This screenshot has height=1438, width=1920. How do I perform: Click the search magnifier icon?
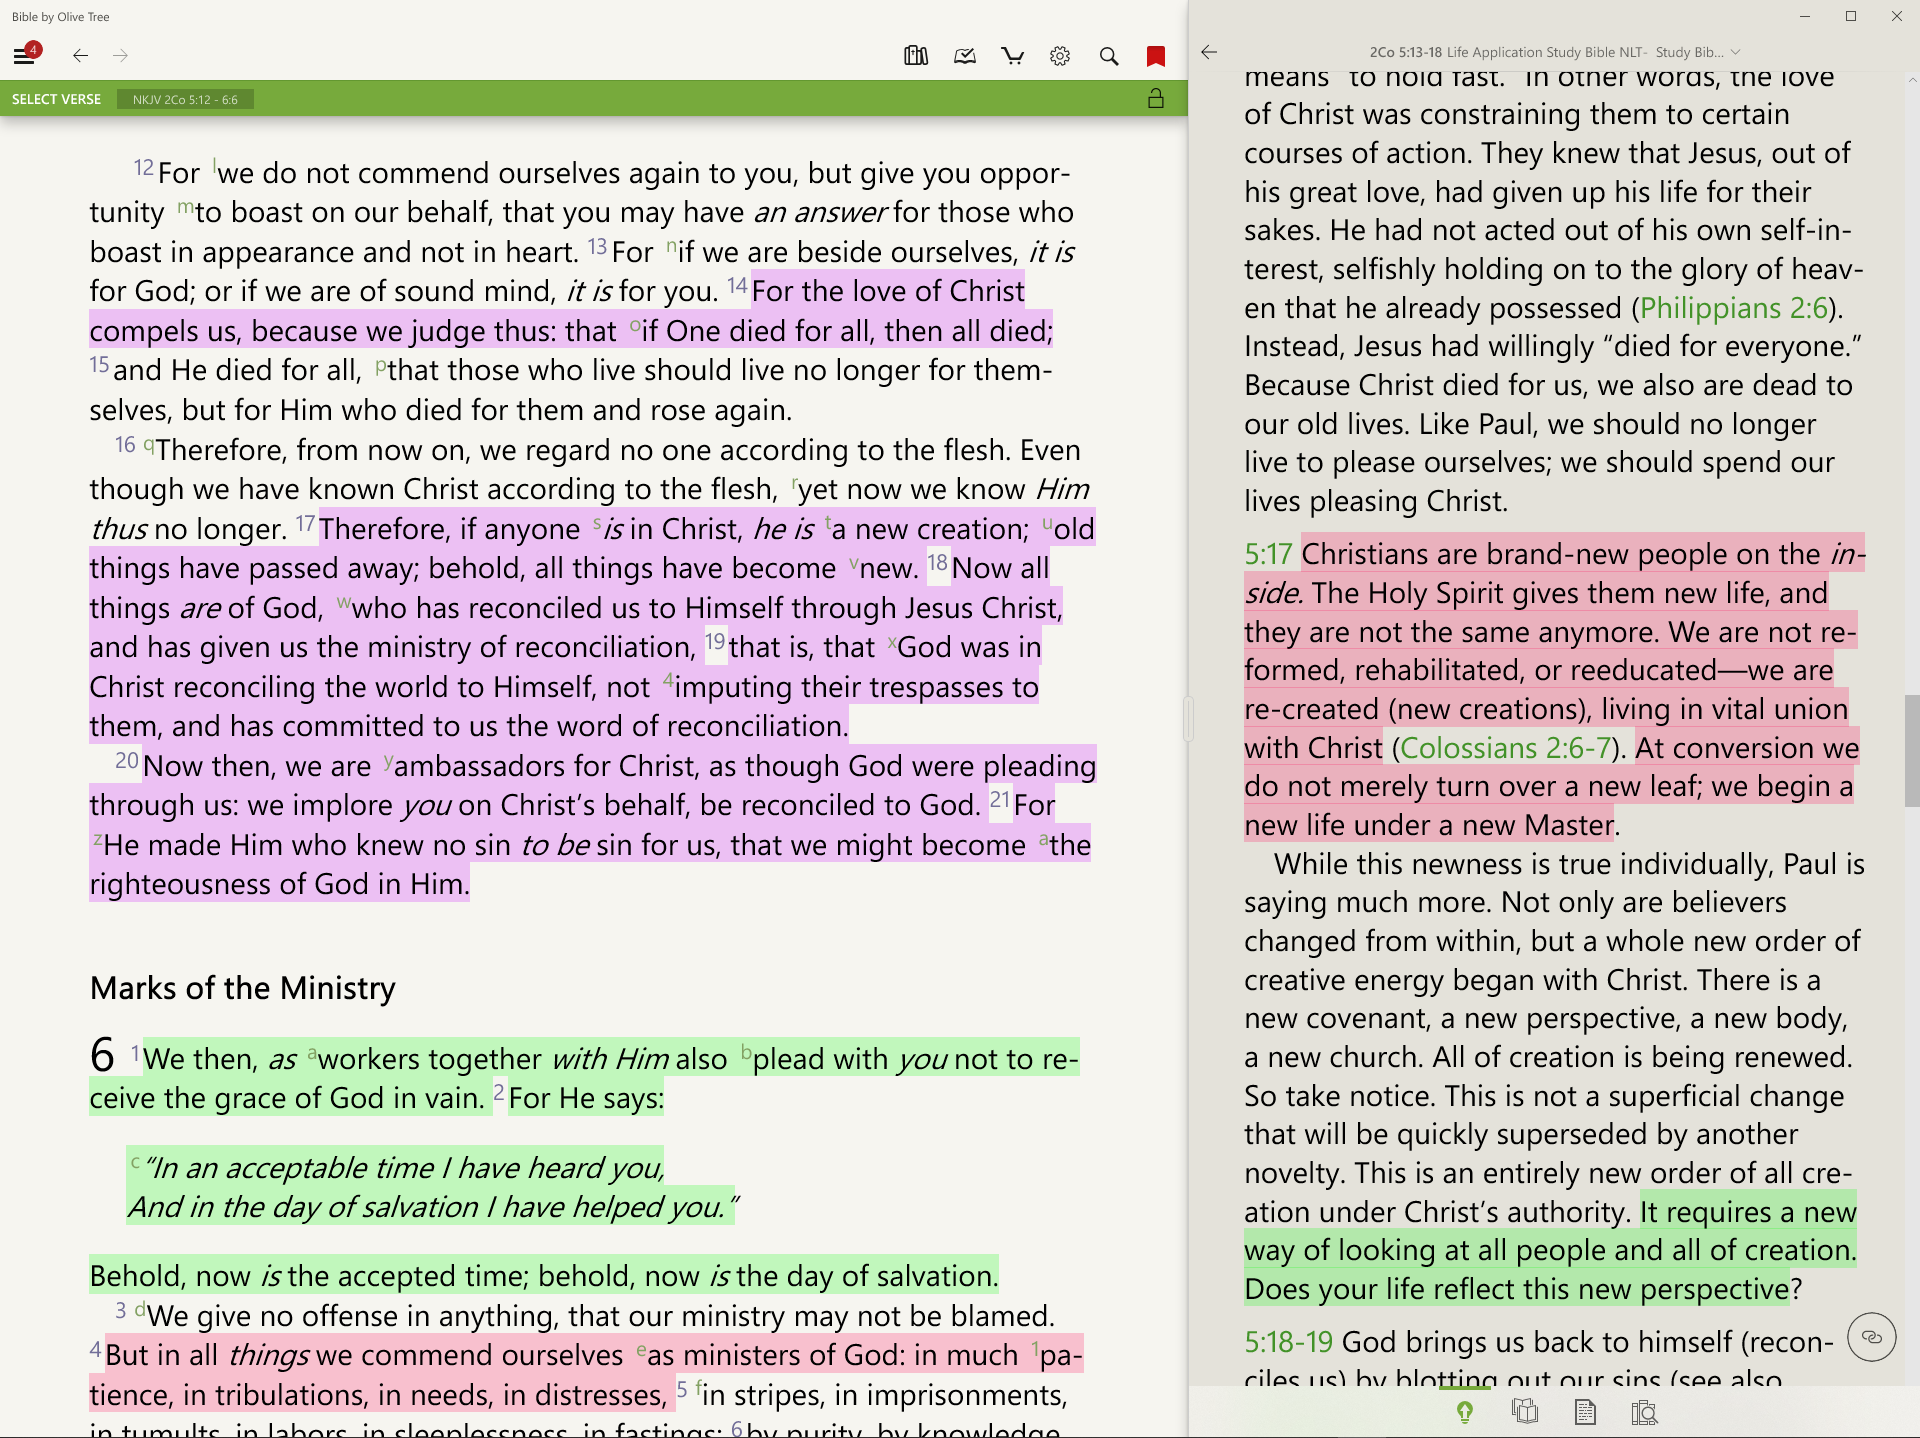click(1108, 56)
